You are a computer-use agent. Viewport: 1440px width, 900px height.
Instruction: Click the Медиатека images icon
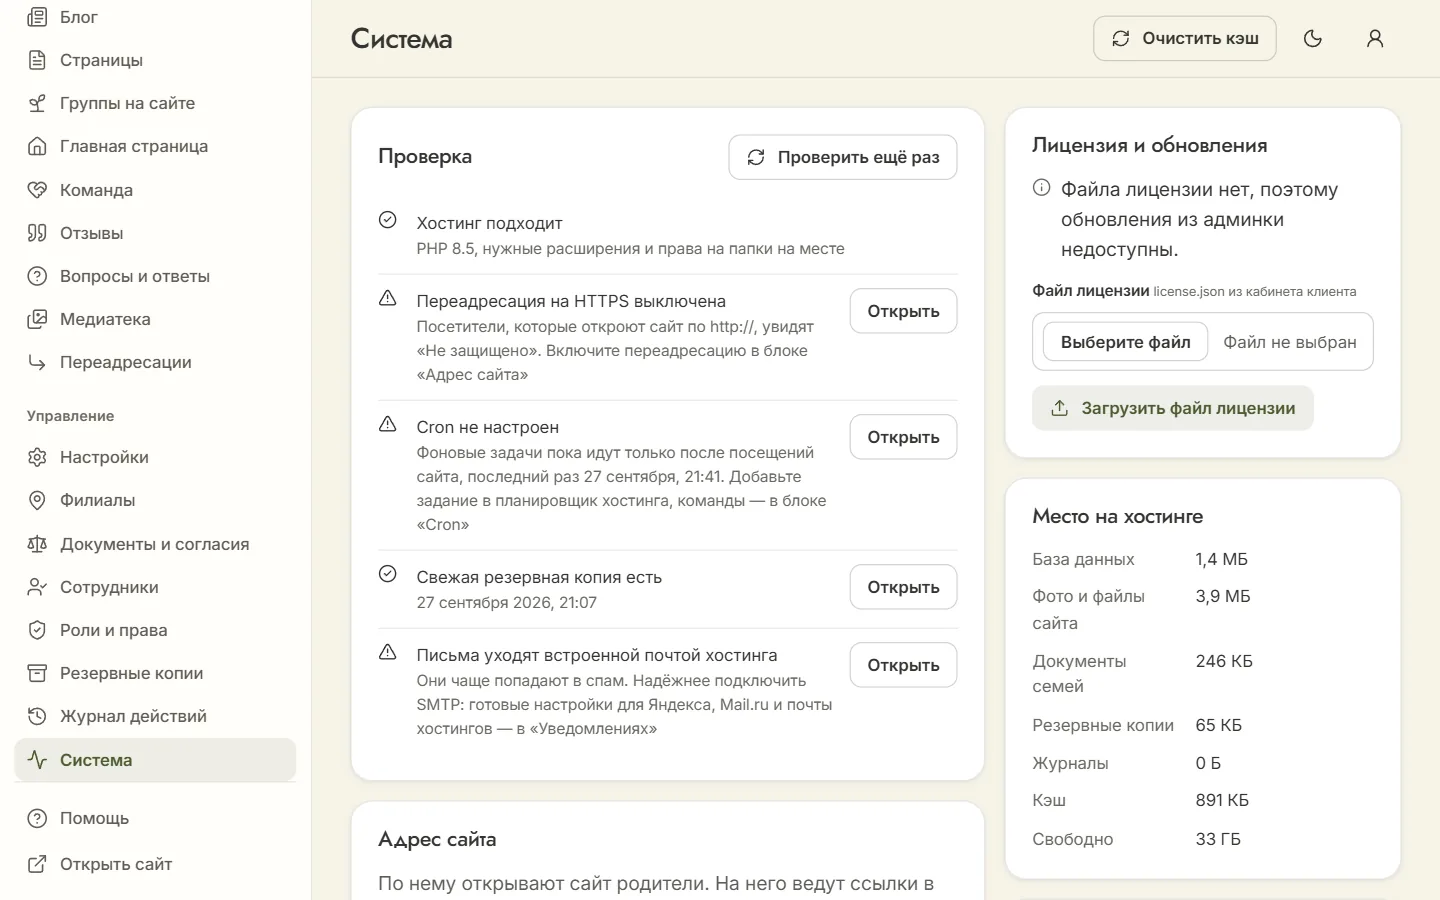(37, 319)
